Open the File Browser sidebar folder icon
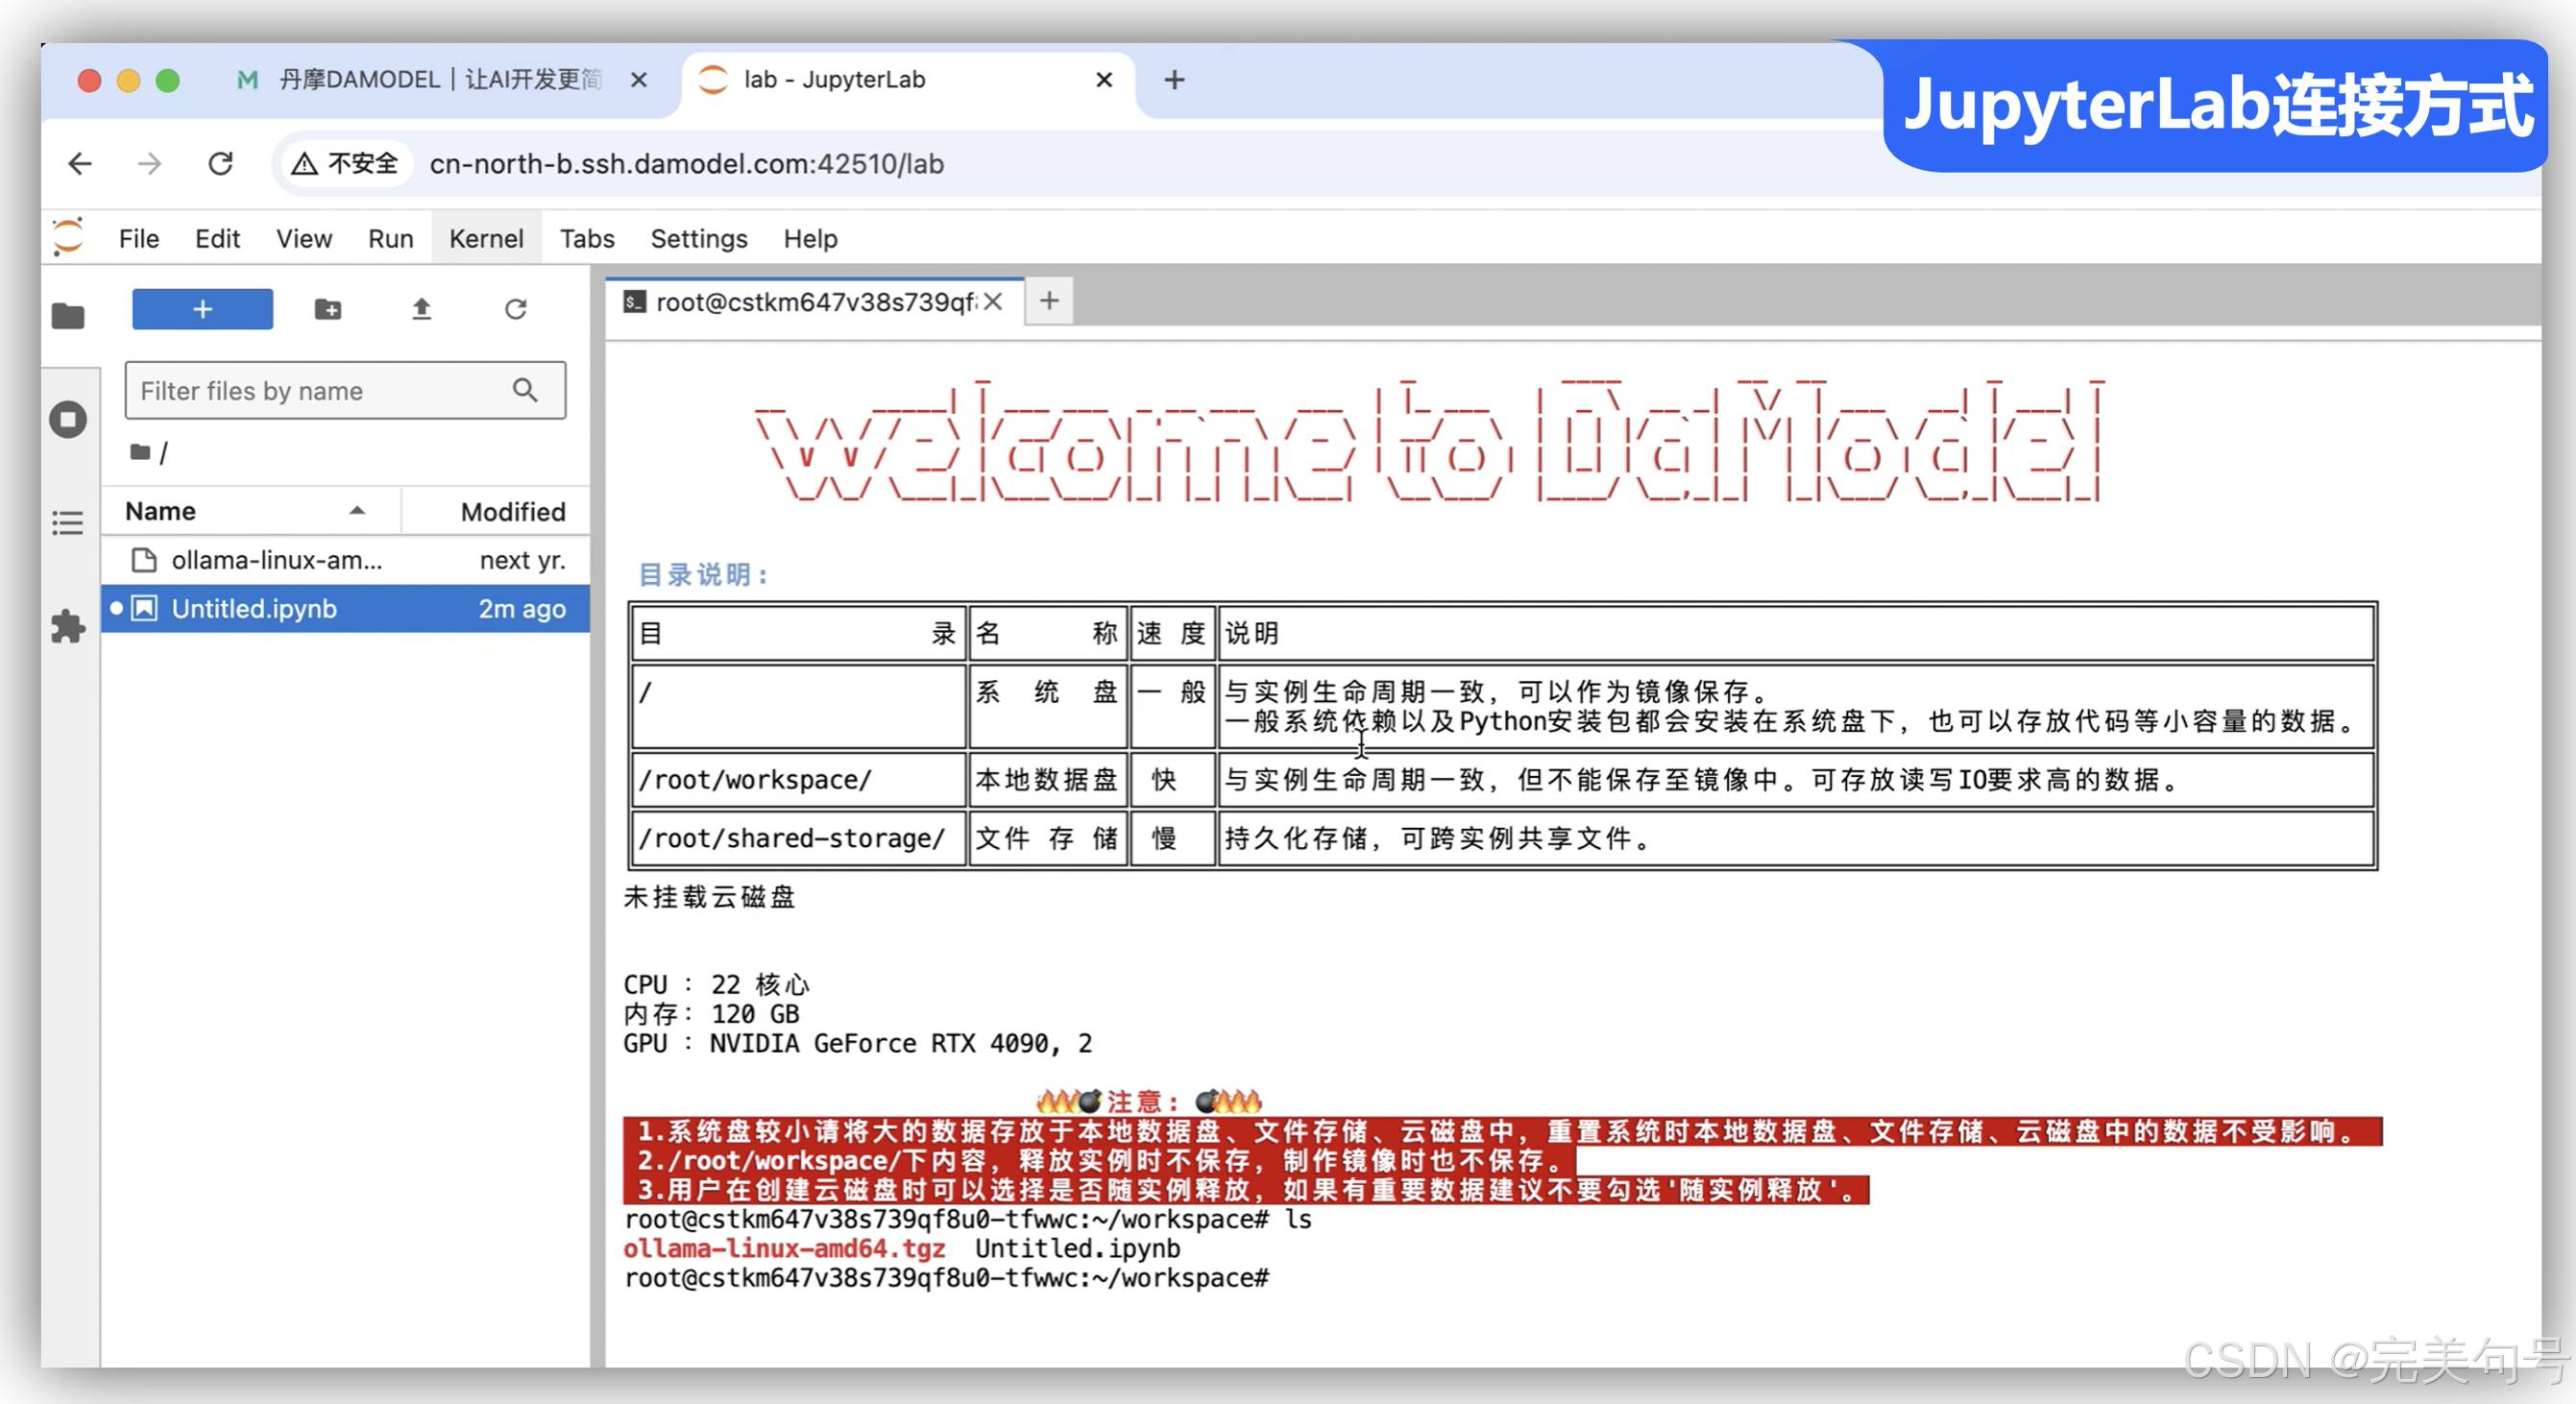This screenshot has height=1404, width=2576. [68, 316]
